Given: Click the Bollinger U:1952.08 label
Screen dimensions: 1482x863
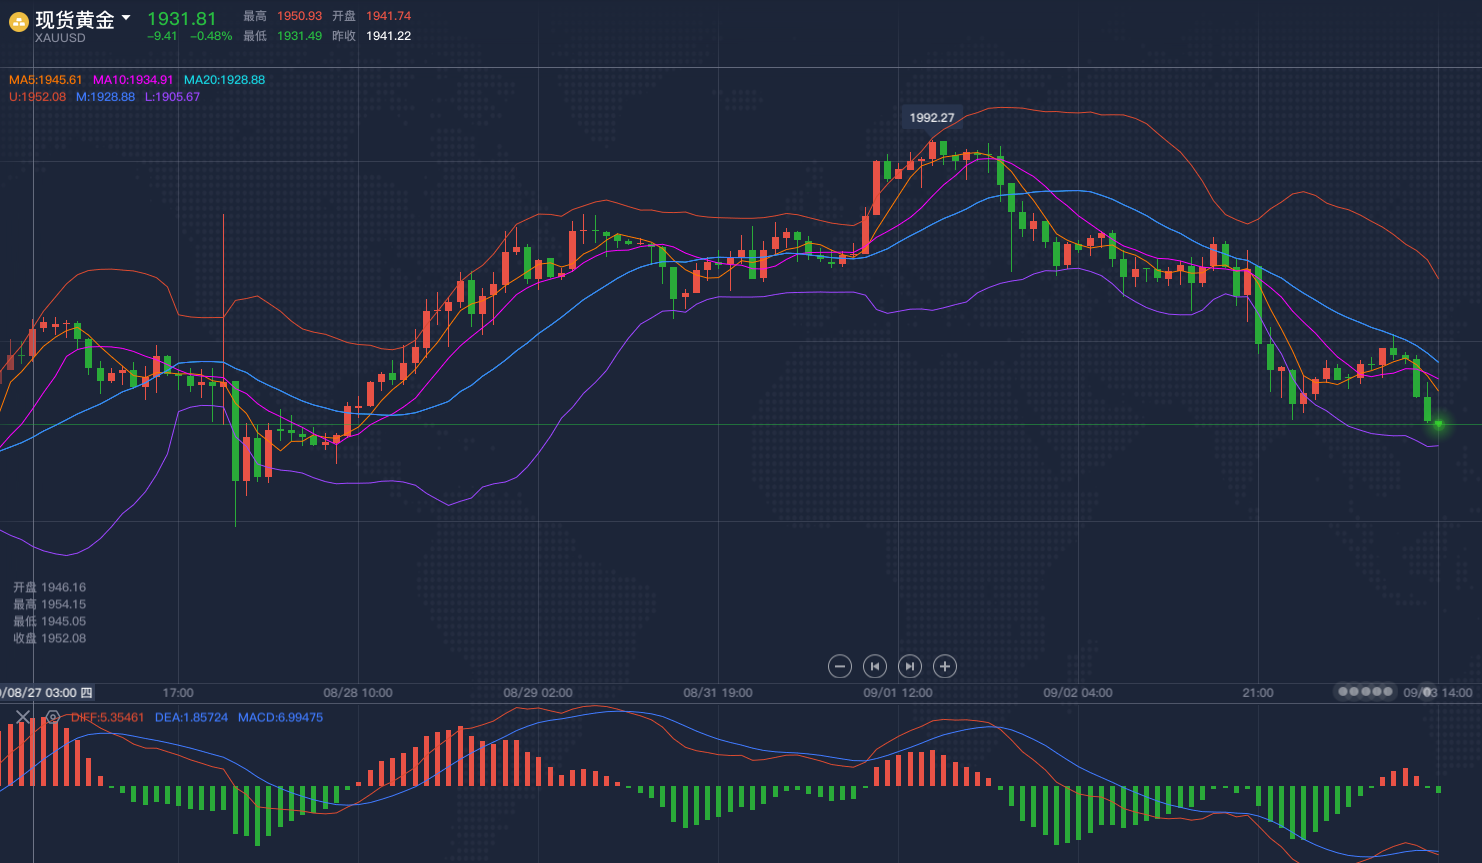Looking at the screenshot, I should 37,97.
